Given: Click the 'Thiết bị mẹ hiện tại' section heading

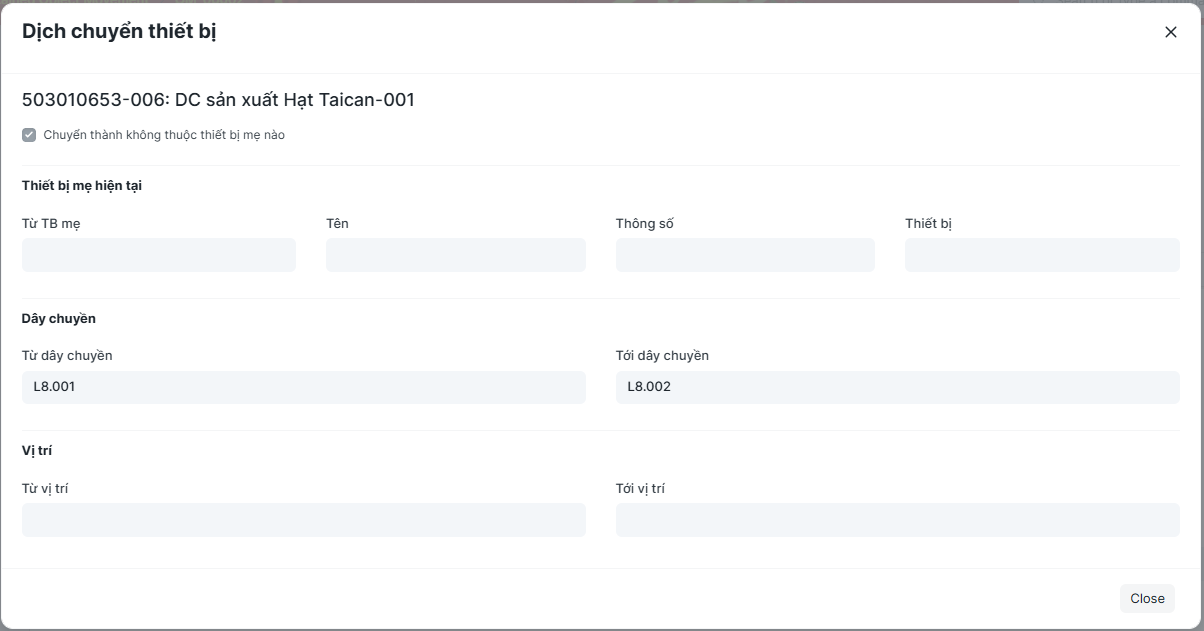Looking at the screenshot, I should tap(82, 186).
